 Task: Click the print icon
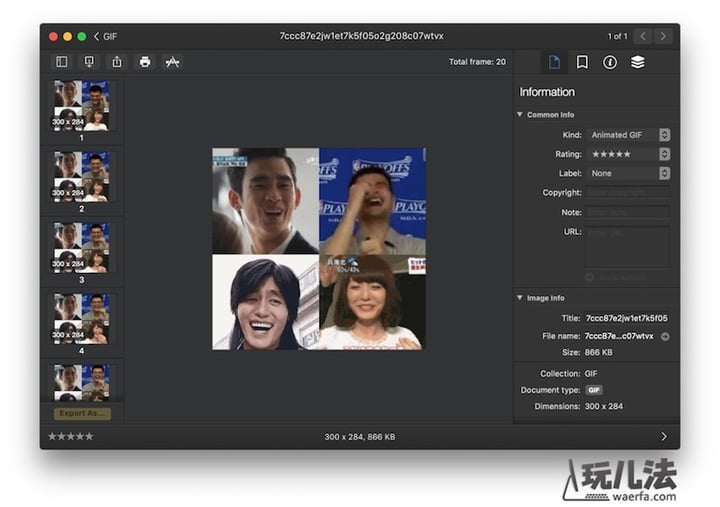coord(145,62)
